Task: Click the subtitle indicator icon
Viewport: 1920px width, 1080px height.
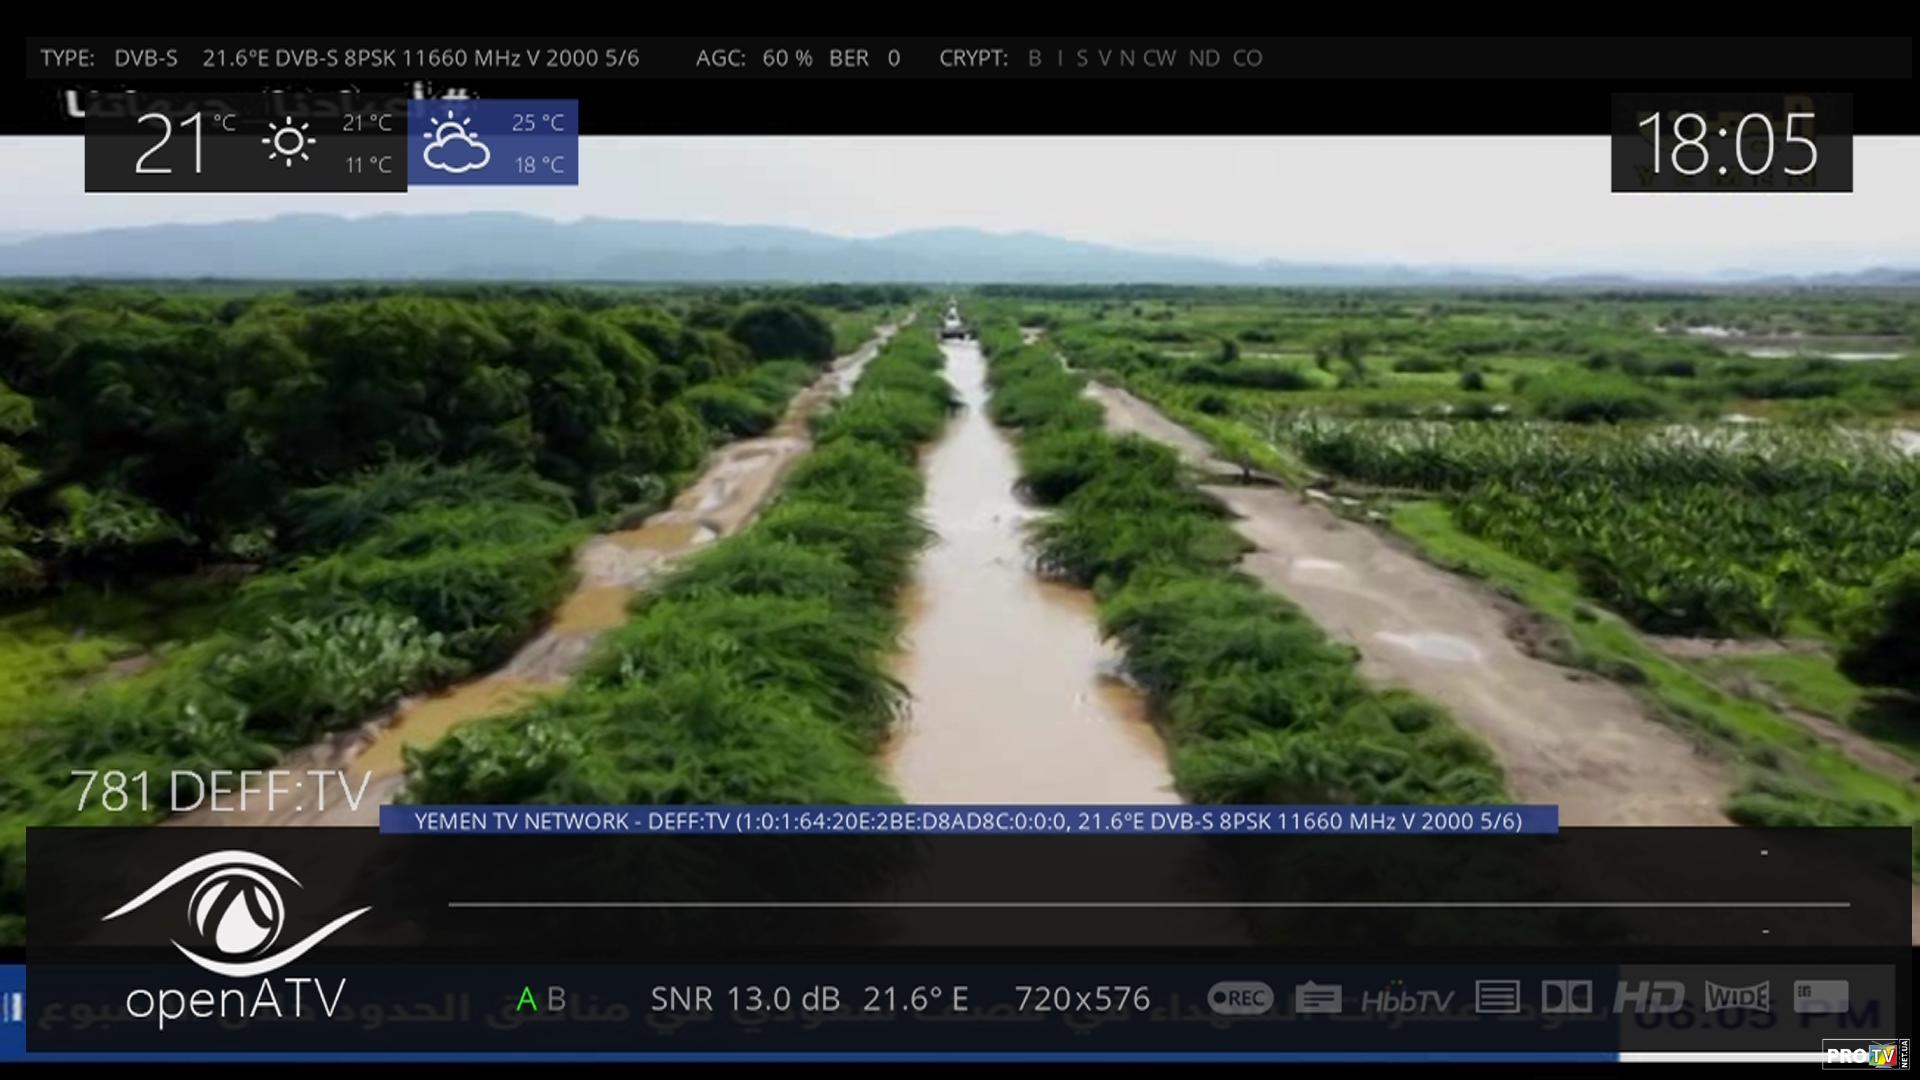Action: pos(1318,998)
